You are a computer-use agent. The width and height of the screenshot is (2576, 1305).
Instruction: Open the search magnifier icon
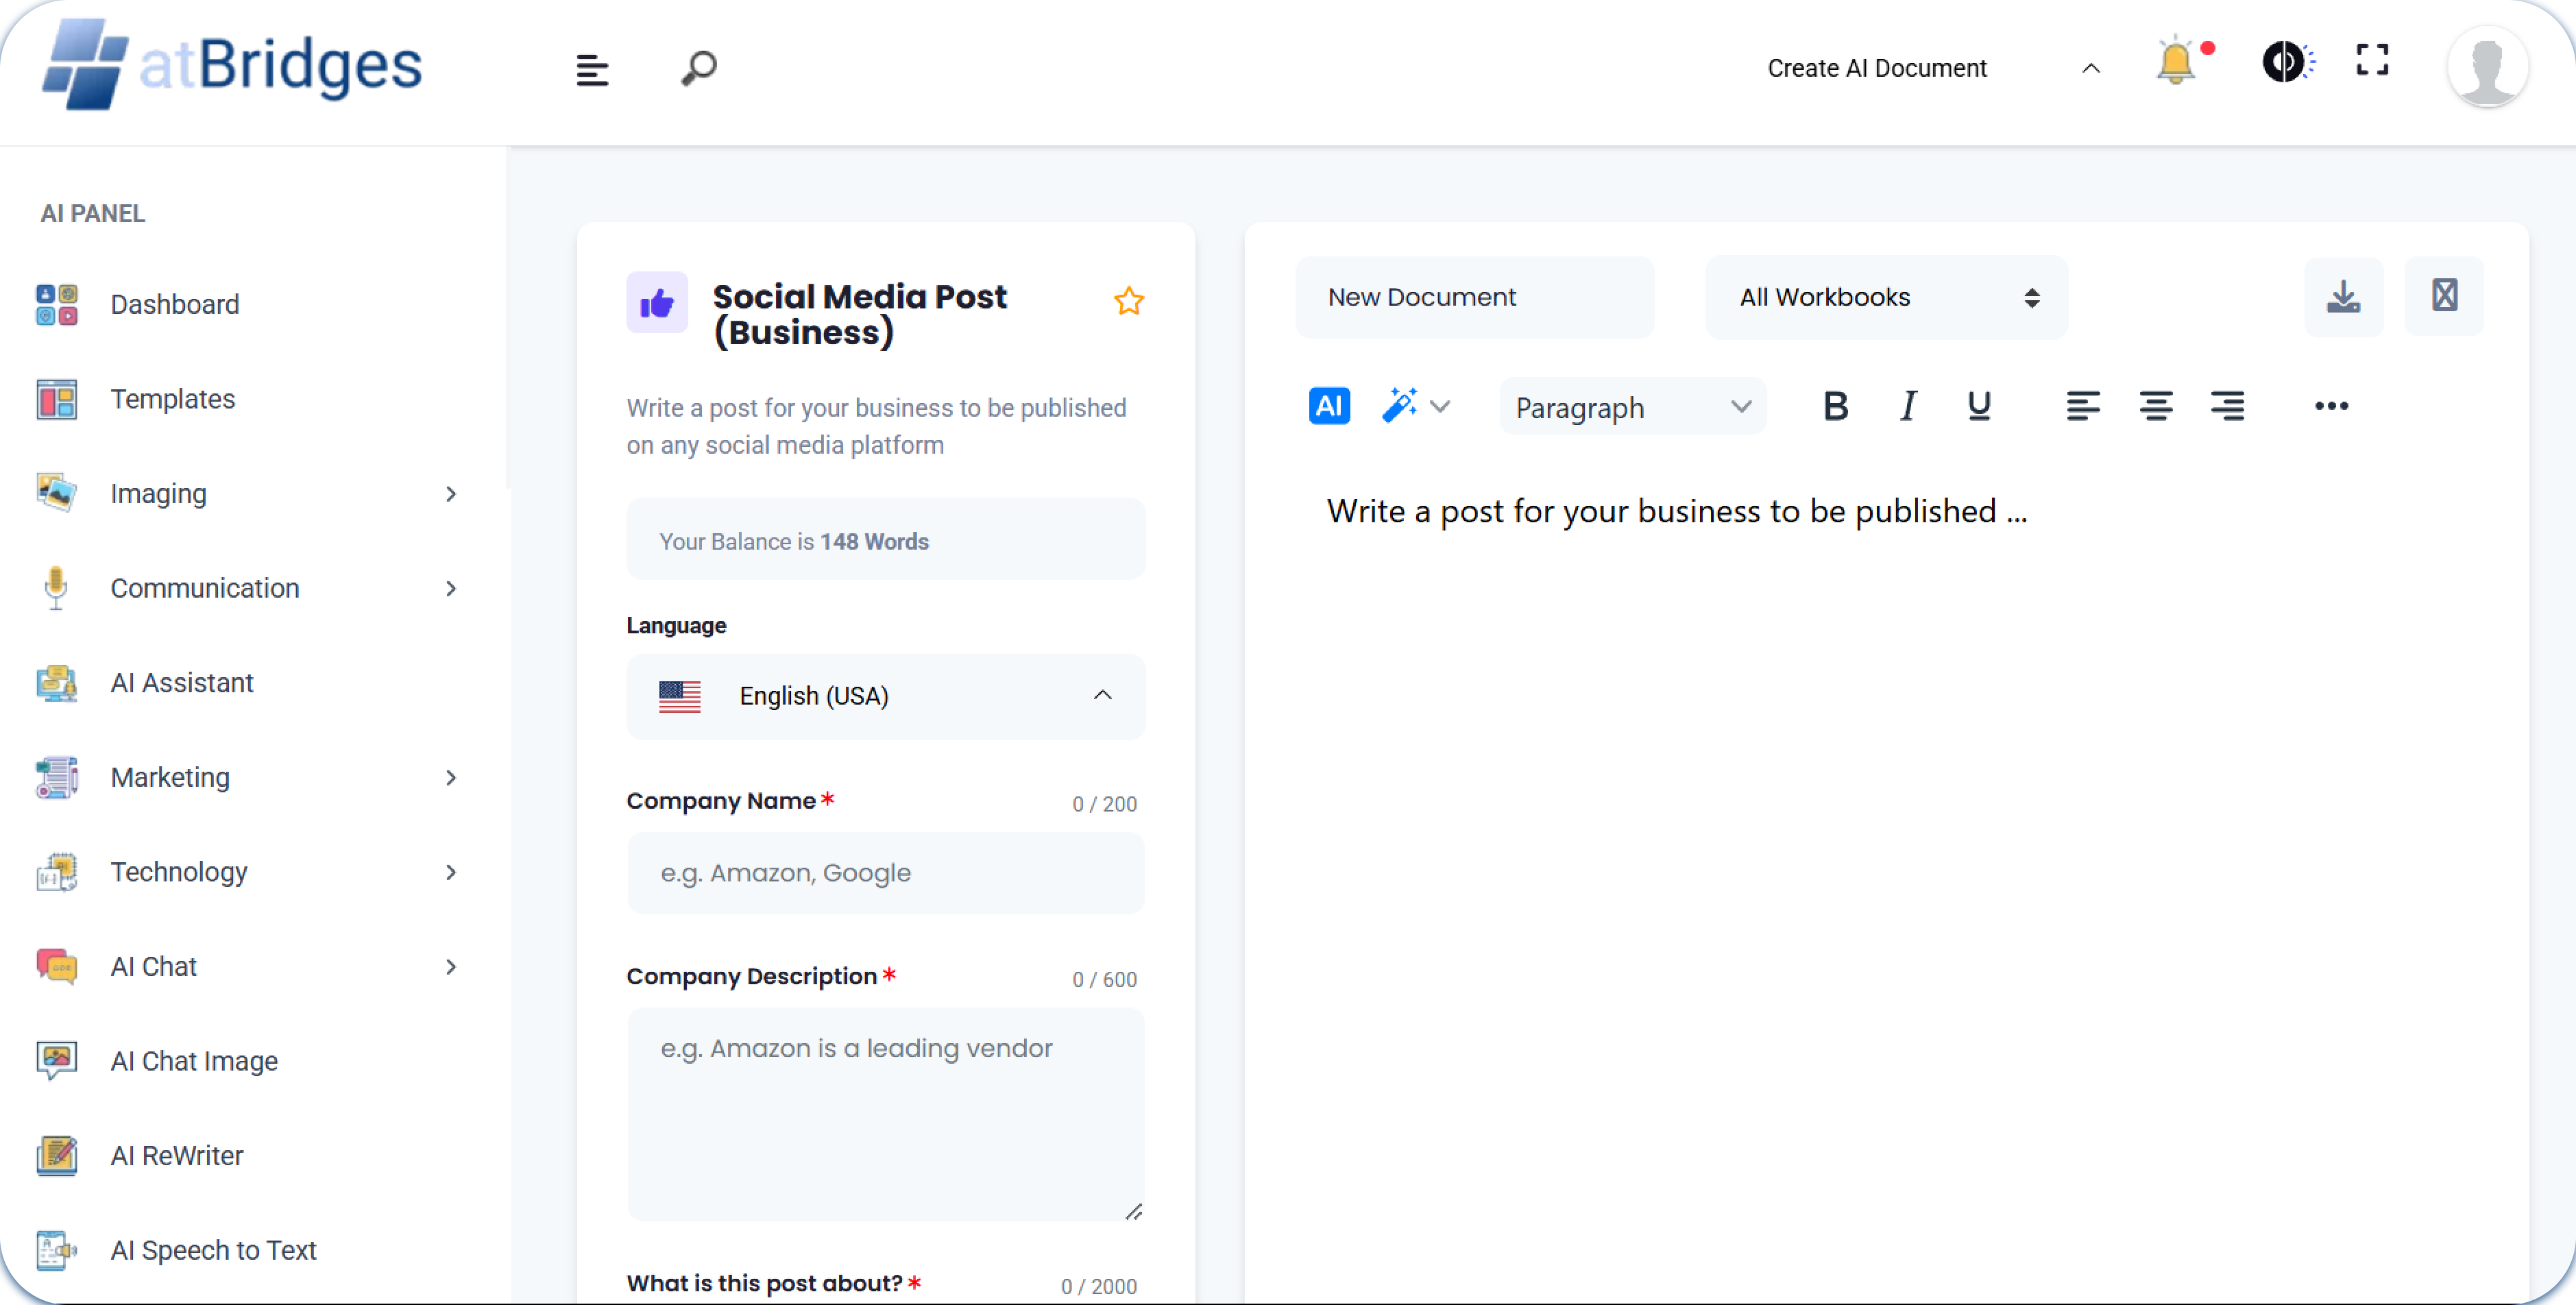(x=699, y=68)
